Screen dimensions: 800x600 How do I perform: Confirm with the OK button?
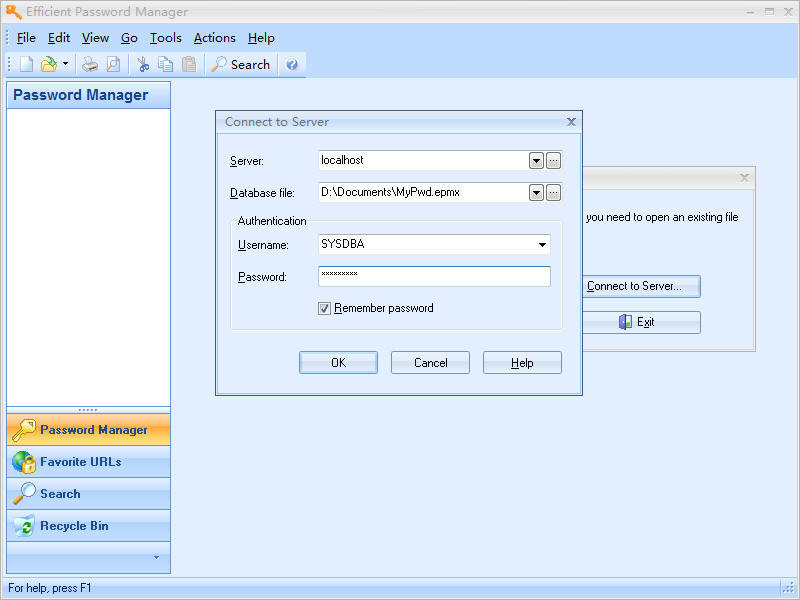338,362
